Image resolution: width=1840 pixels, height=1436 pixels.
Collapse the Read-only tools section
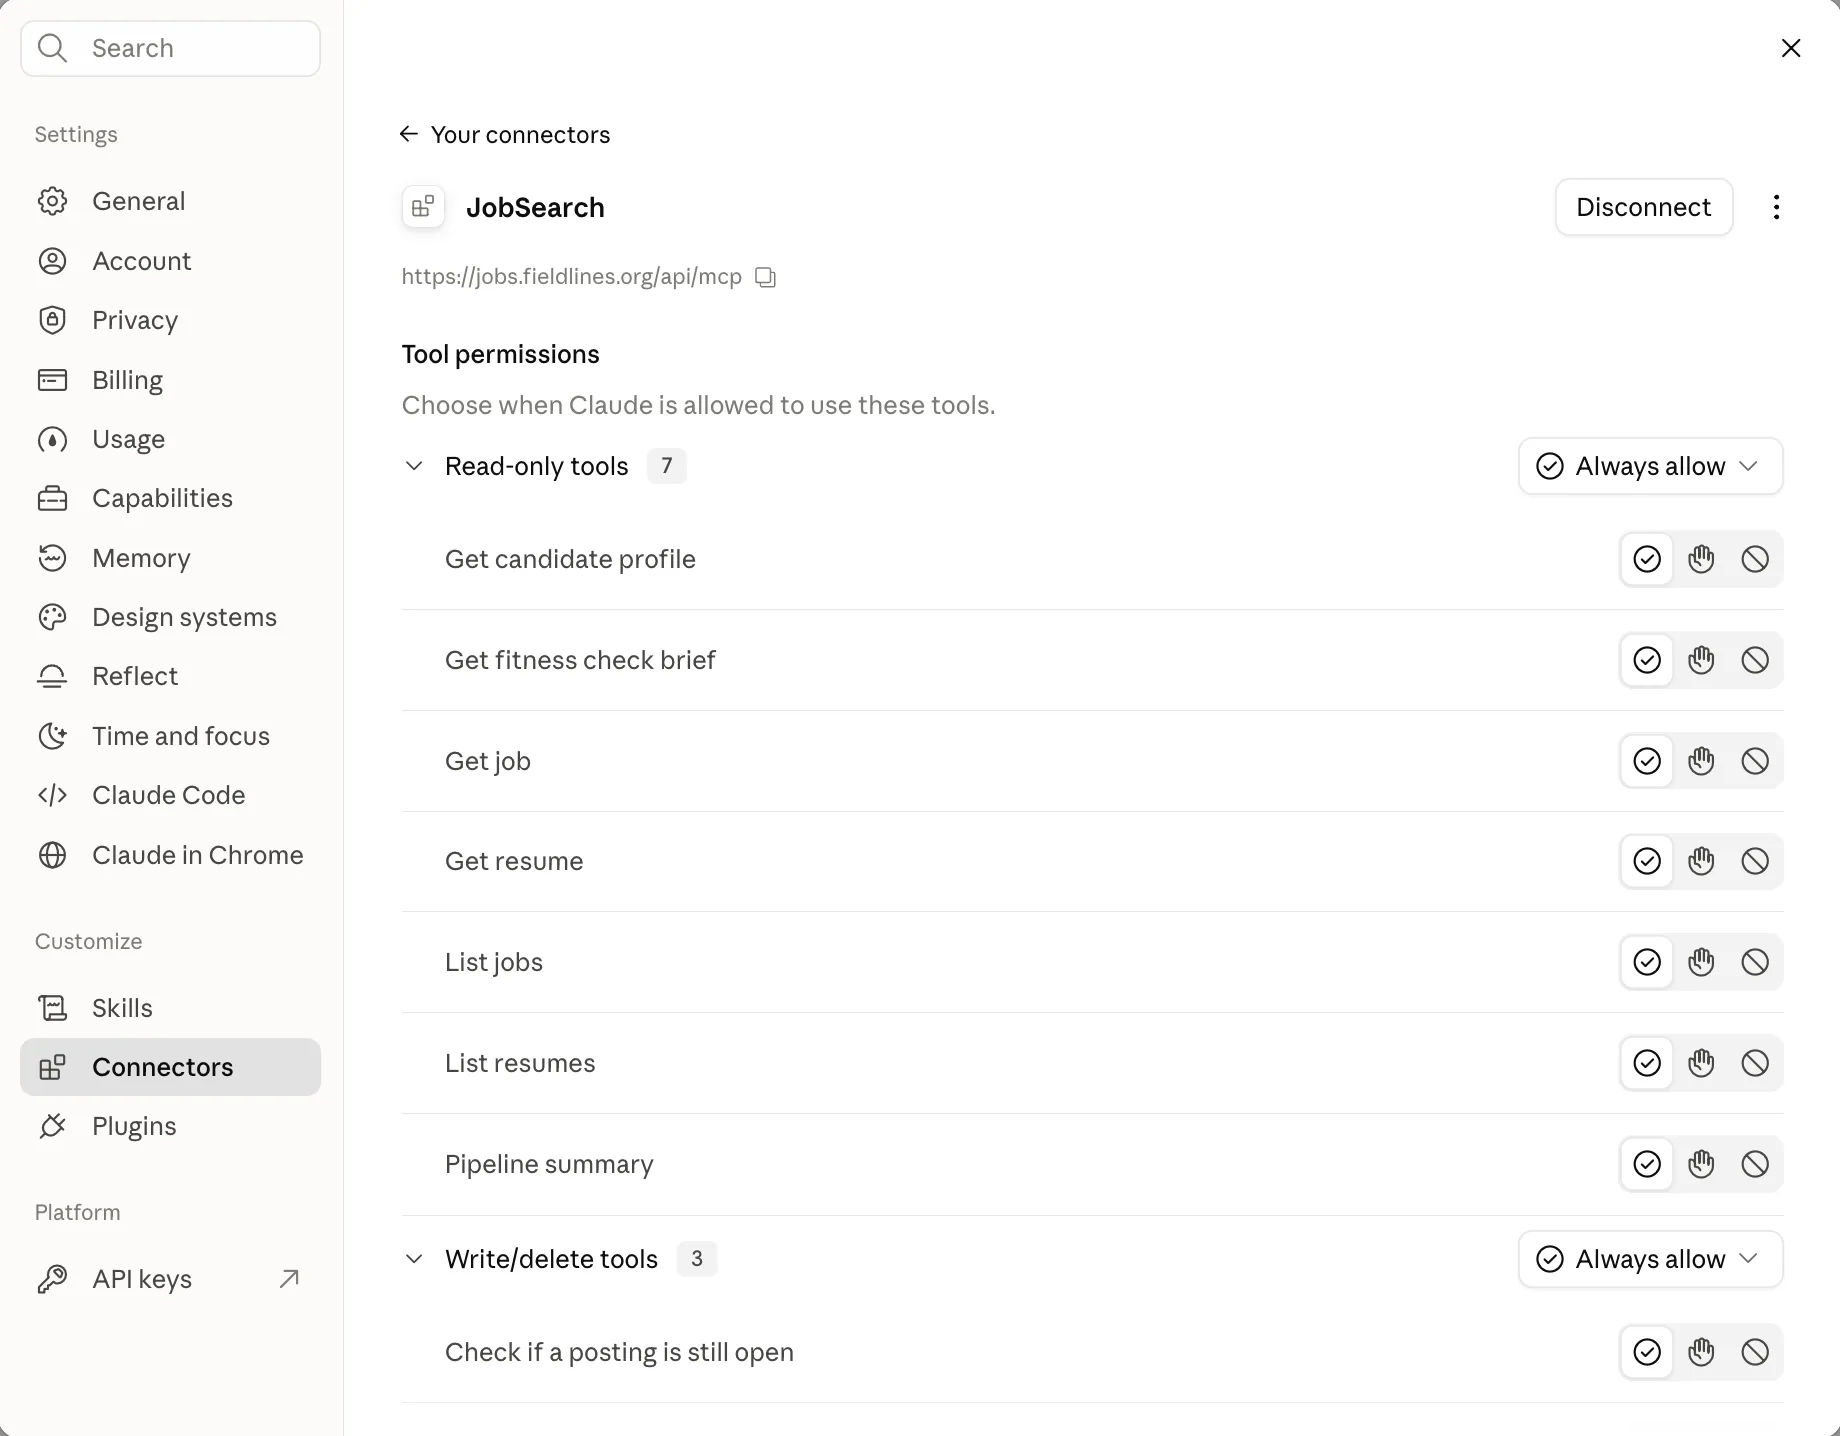(x=414, y=466)
